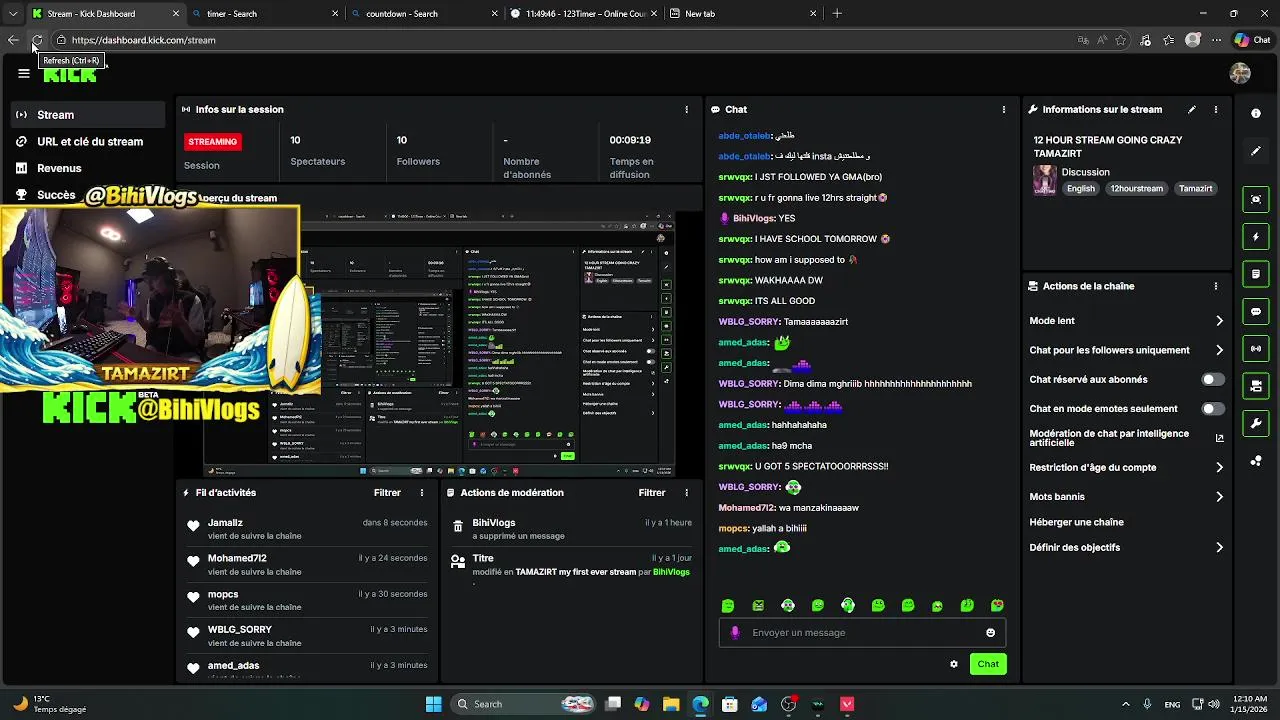Open browser tab list dropdown arrow
1280x720 pixels.
point(13,14)
